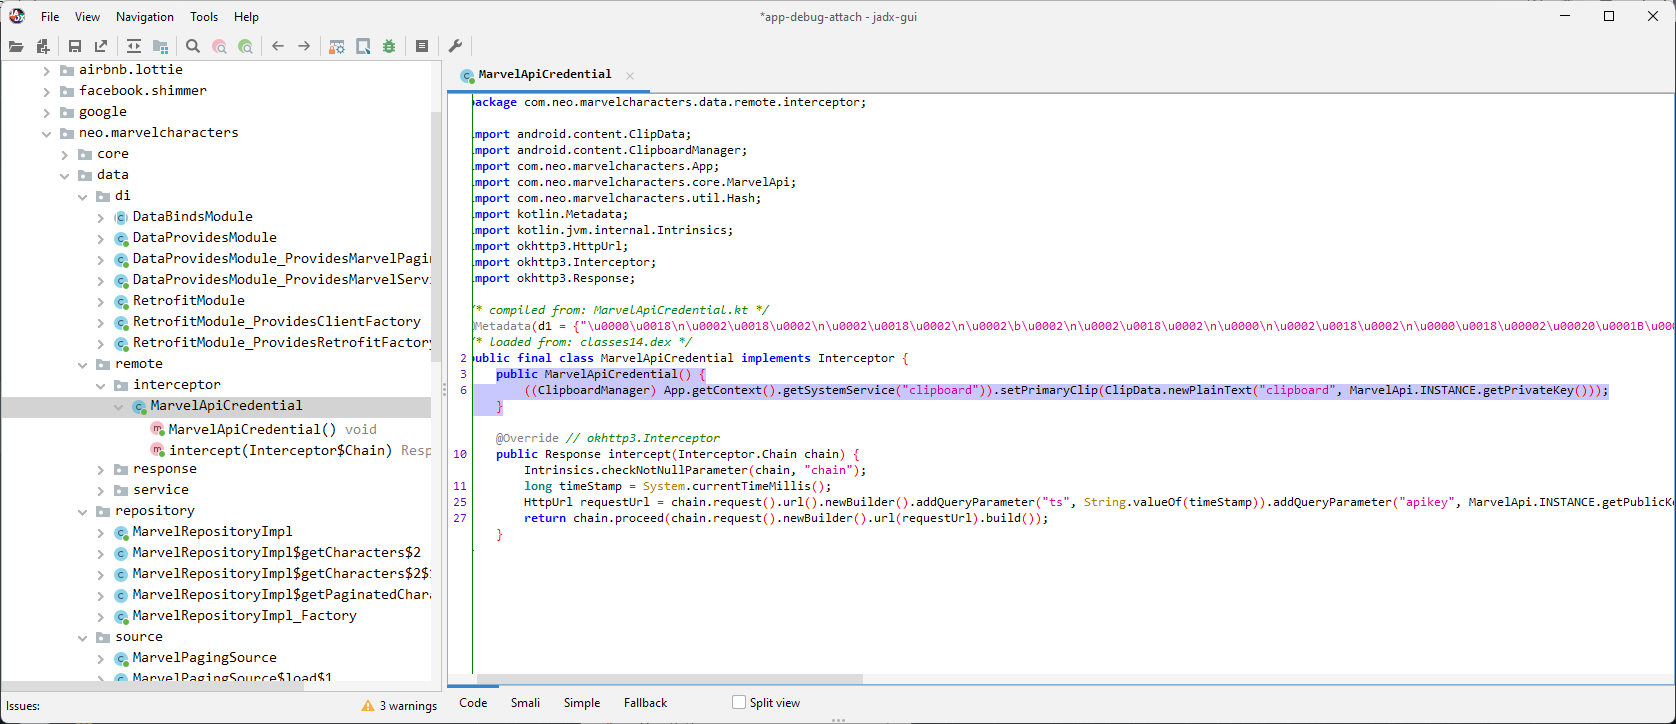The image size is (1676, 724).
Task: Close the MarvelApiCredential tab
Action: click(630, 75)
